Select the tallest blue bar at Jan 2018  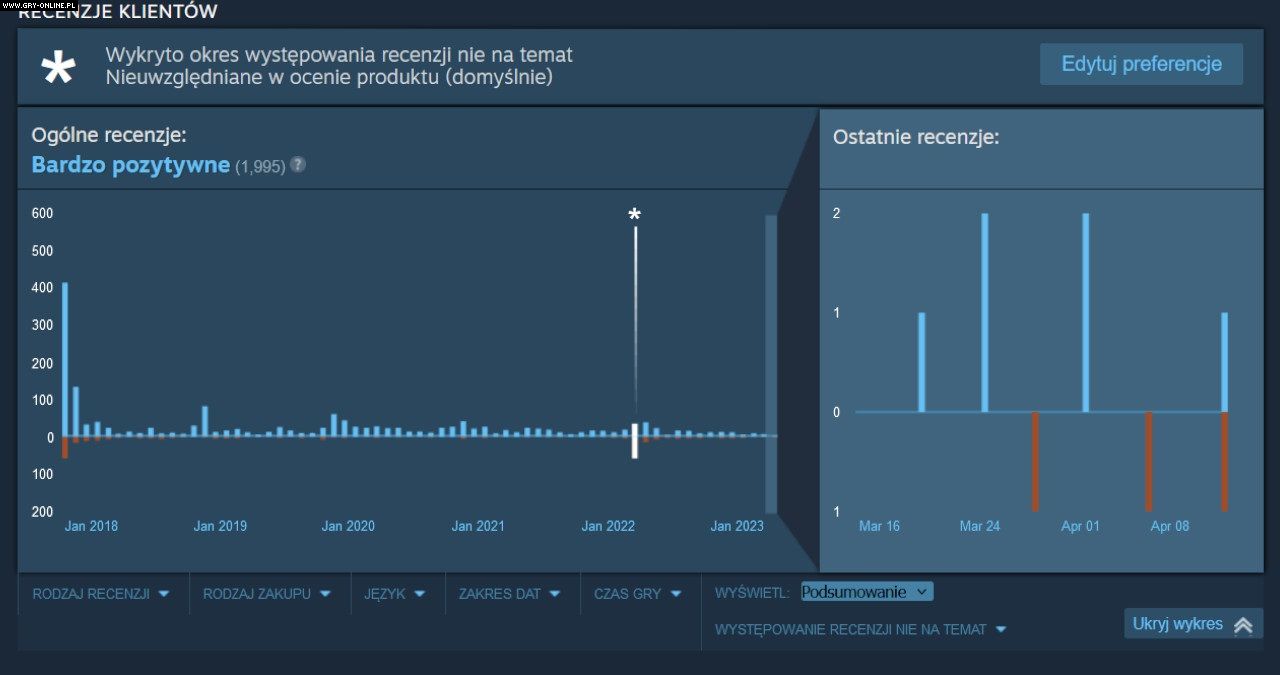point(65,358)
